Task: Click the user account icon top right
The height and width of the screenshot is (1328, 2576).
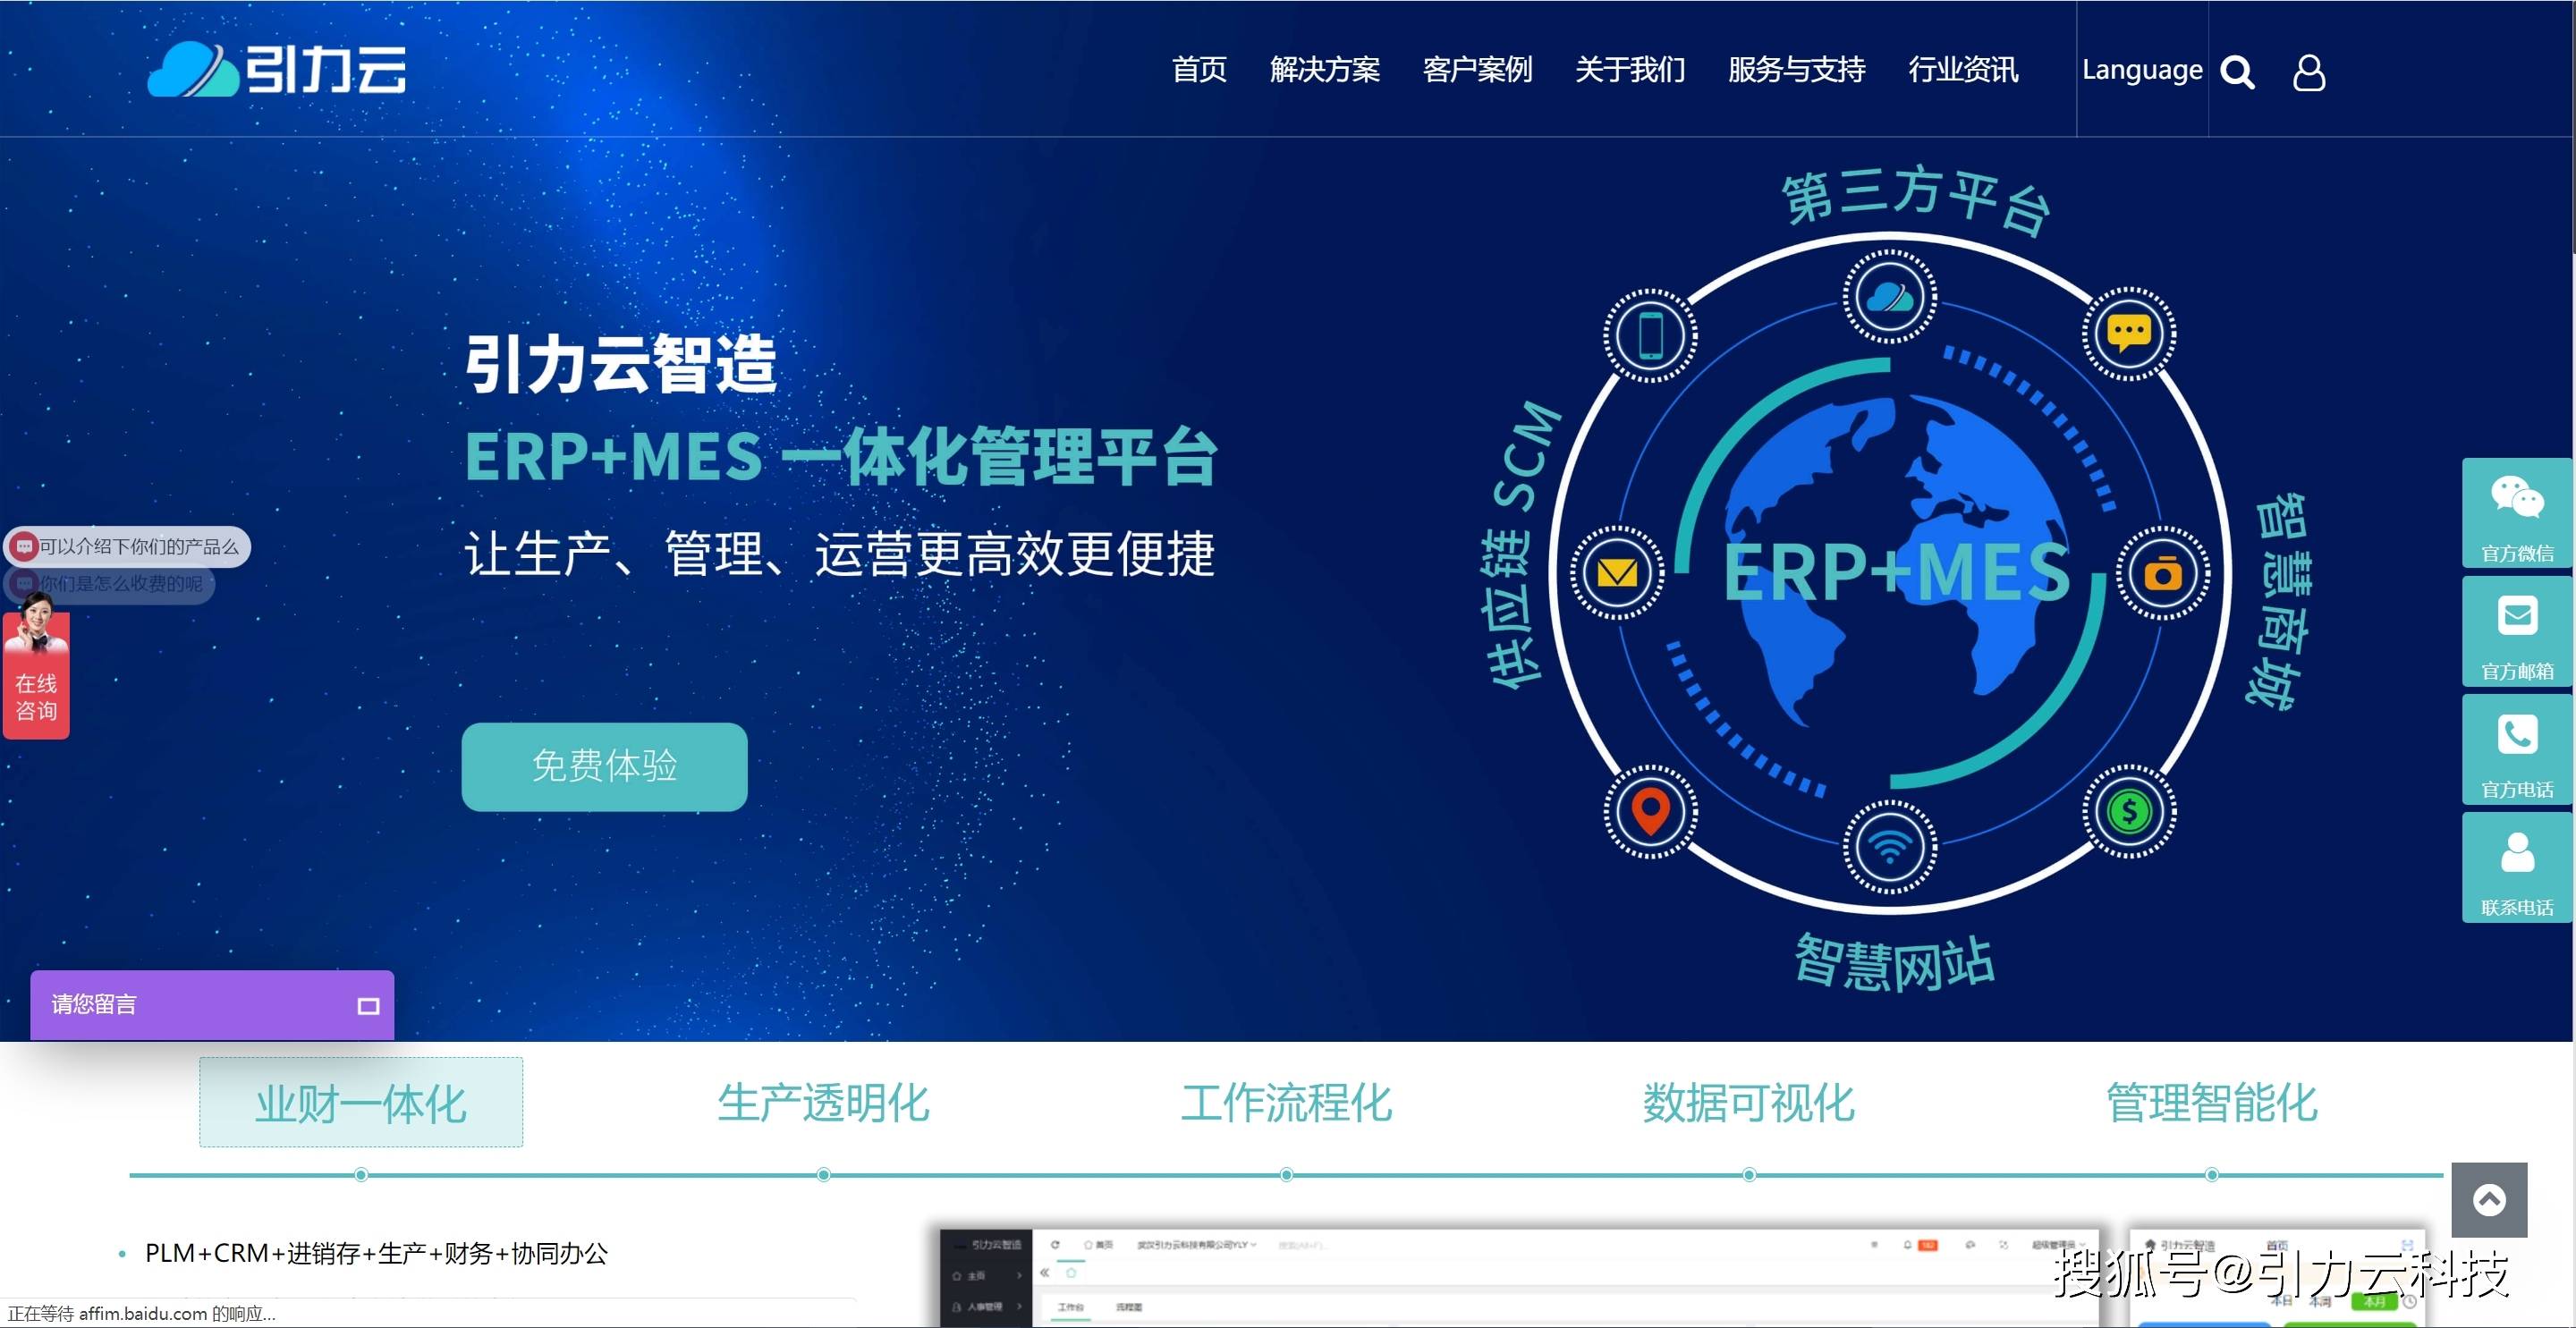Action: [x=2310, y=72]
